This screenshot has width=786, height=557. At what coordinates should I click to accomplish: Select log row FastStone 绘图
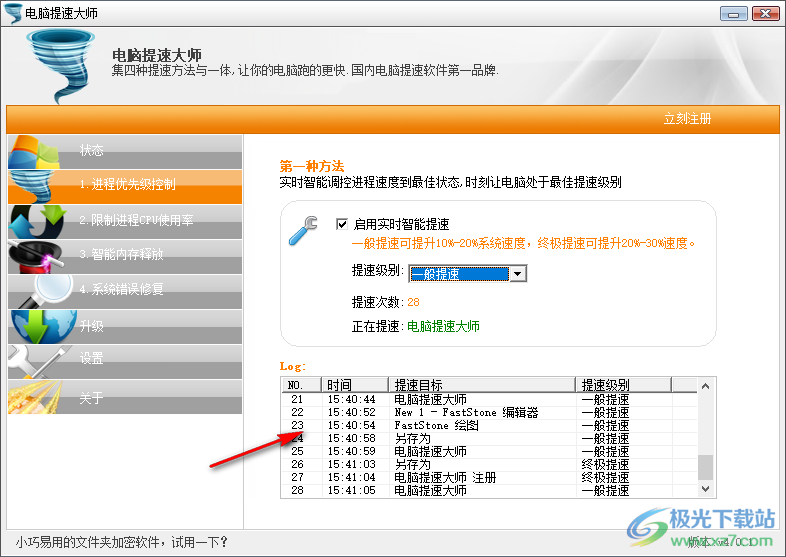click(489, 426)
